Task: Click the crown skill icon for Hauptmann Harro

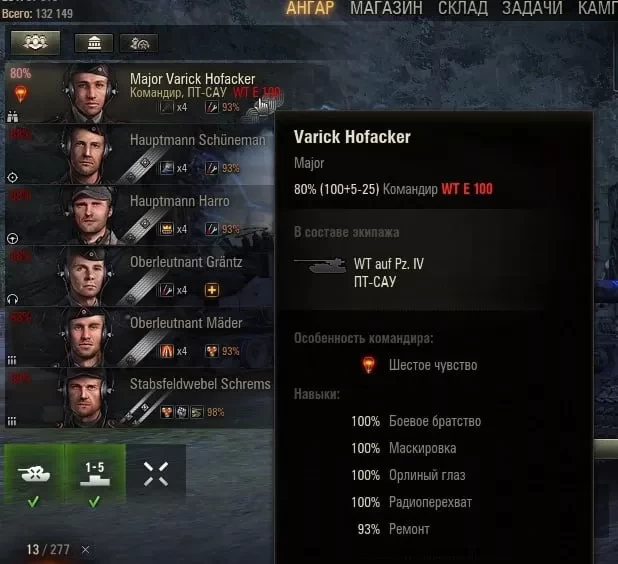Action: pos(167,229)
